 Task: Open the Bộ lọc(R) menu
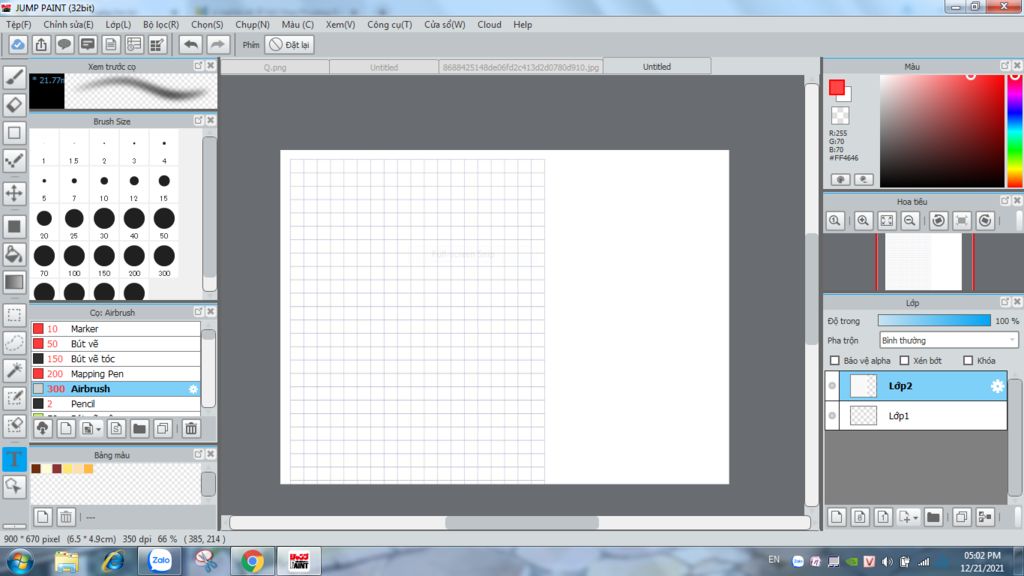pos(161,24)
